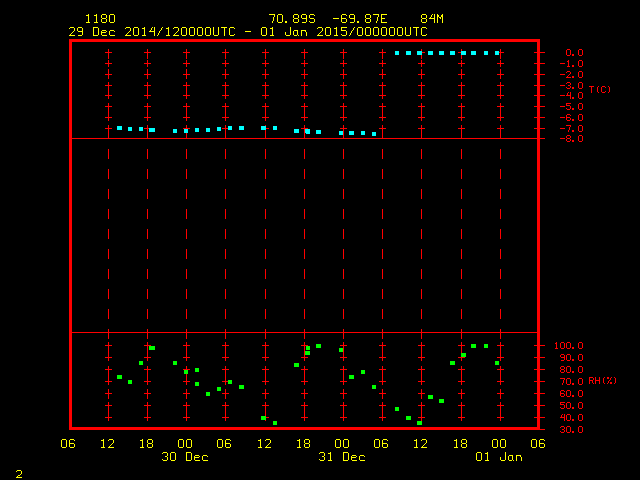The image size is (640, 480).
Task: Click the frame number 2 in corner
Action: tap(19, 472)
